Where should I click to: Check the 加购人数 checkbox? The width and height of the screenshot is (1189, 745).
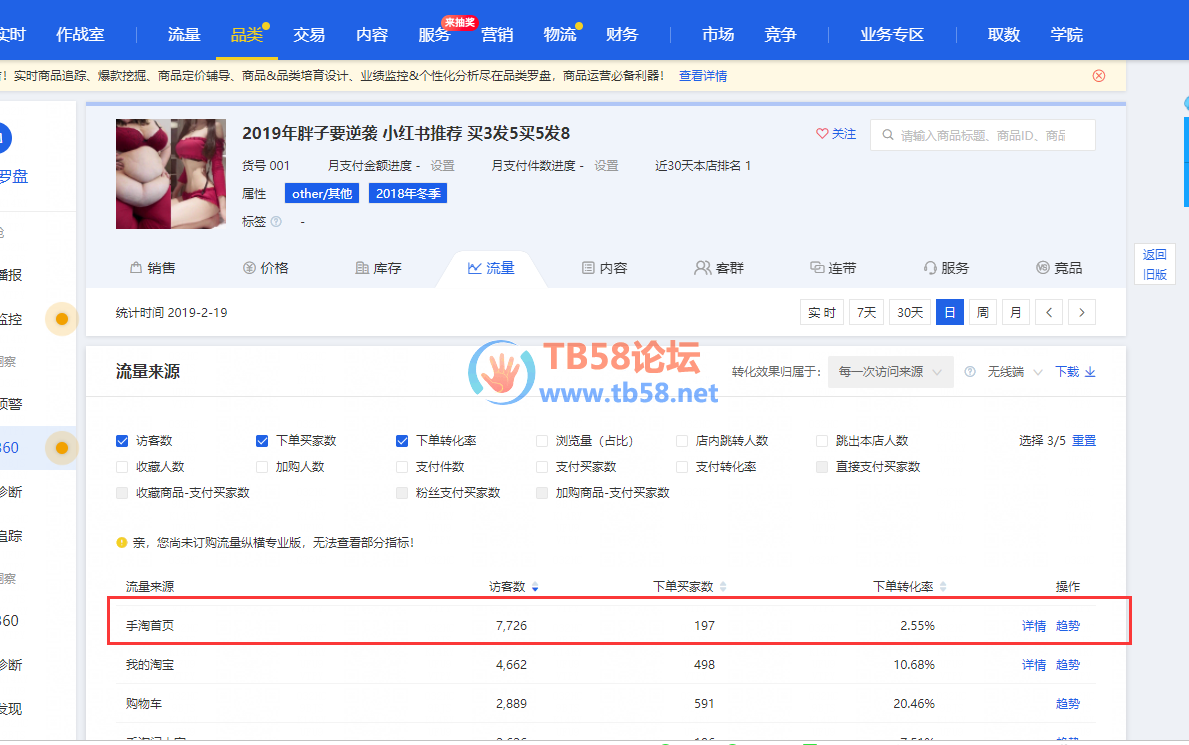click(262, 467)
